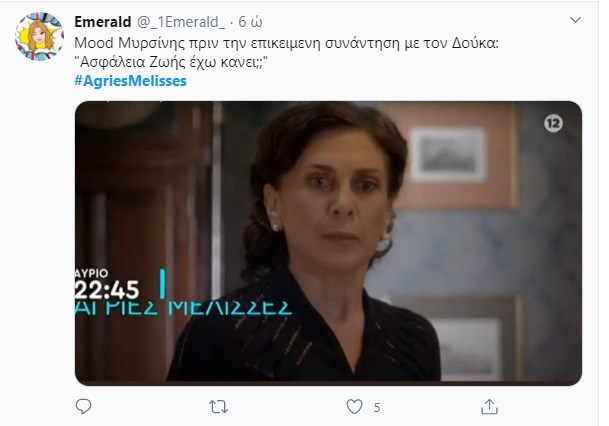Click the framed picture under the 12 badge
The image size is (609, 426).
coord(448,155)
